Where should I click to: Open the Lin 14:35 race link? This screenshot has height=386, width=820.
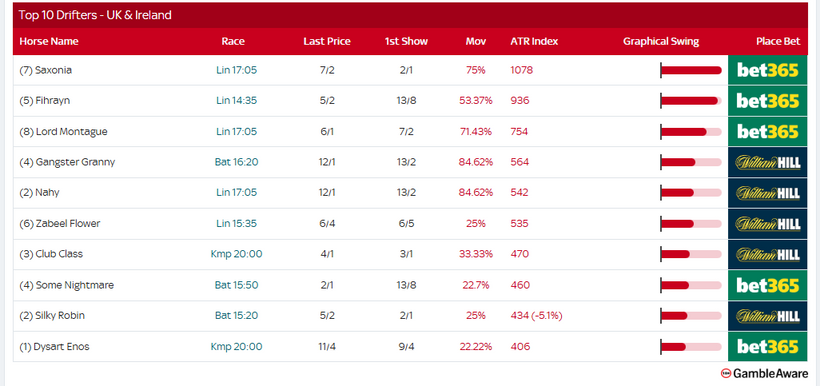[236, 101]
